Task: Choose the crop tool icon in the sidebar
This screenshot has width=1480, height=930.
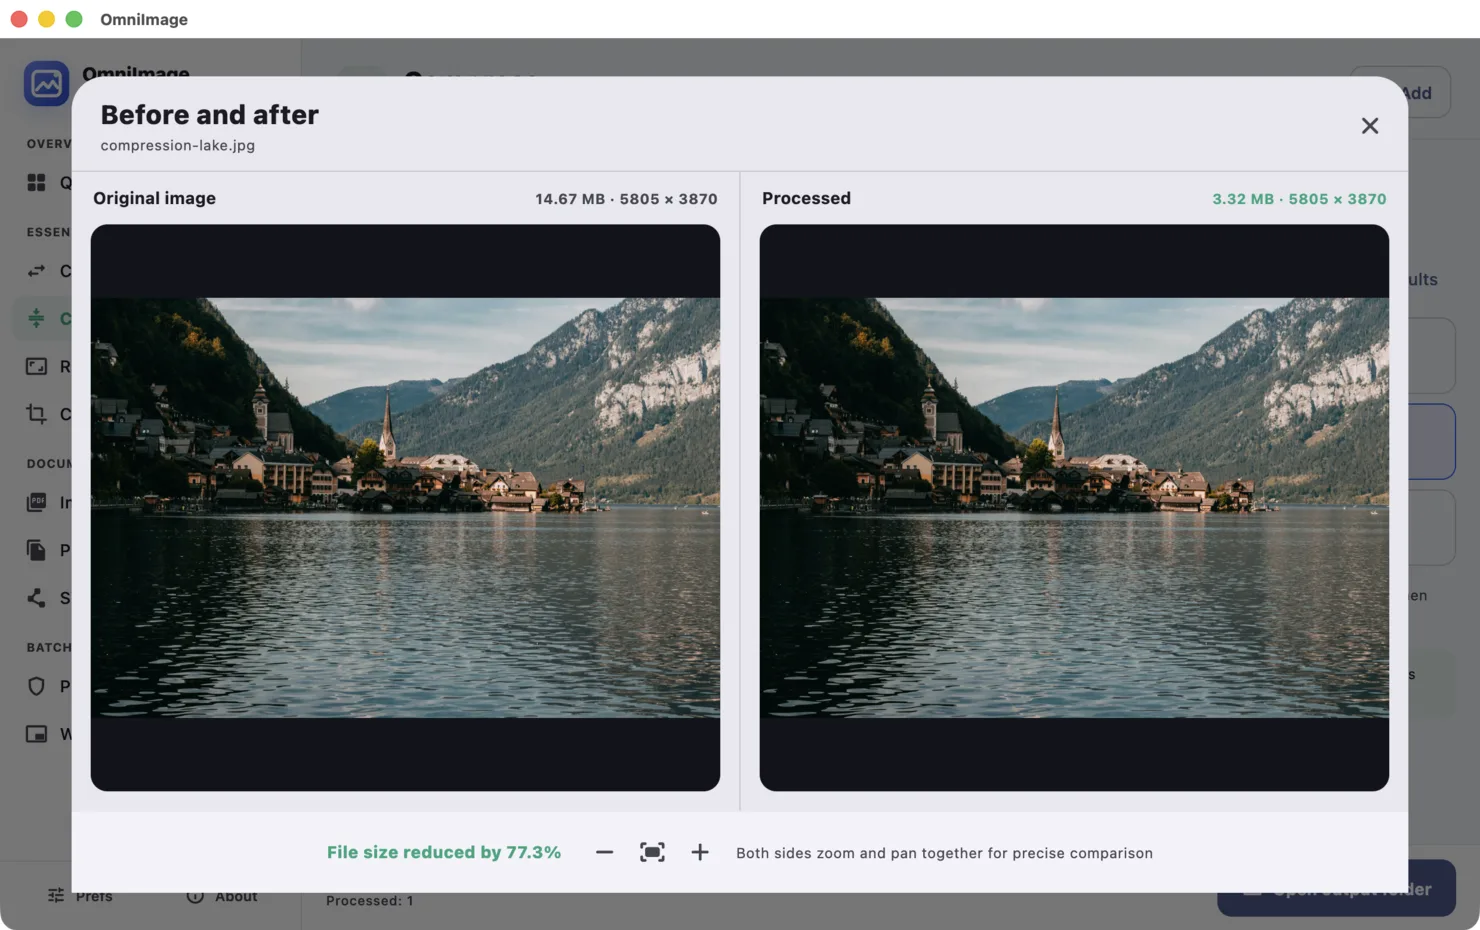Action: click(37, 414)
